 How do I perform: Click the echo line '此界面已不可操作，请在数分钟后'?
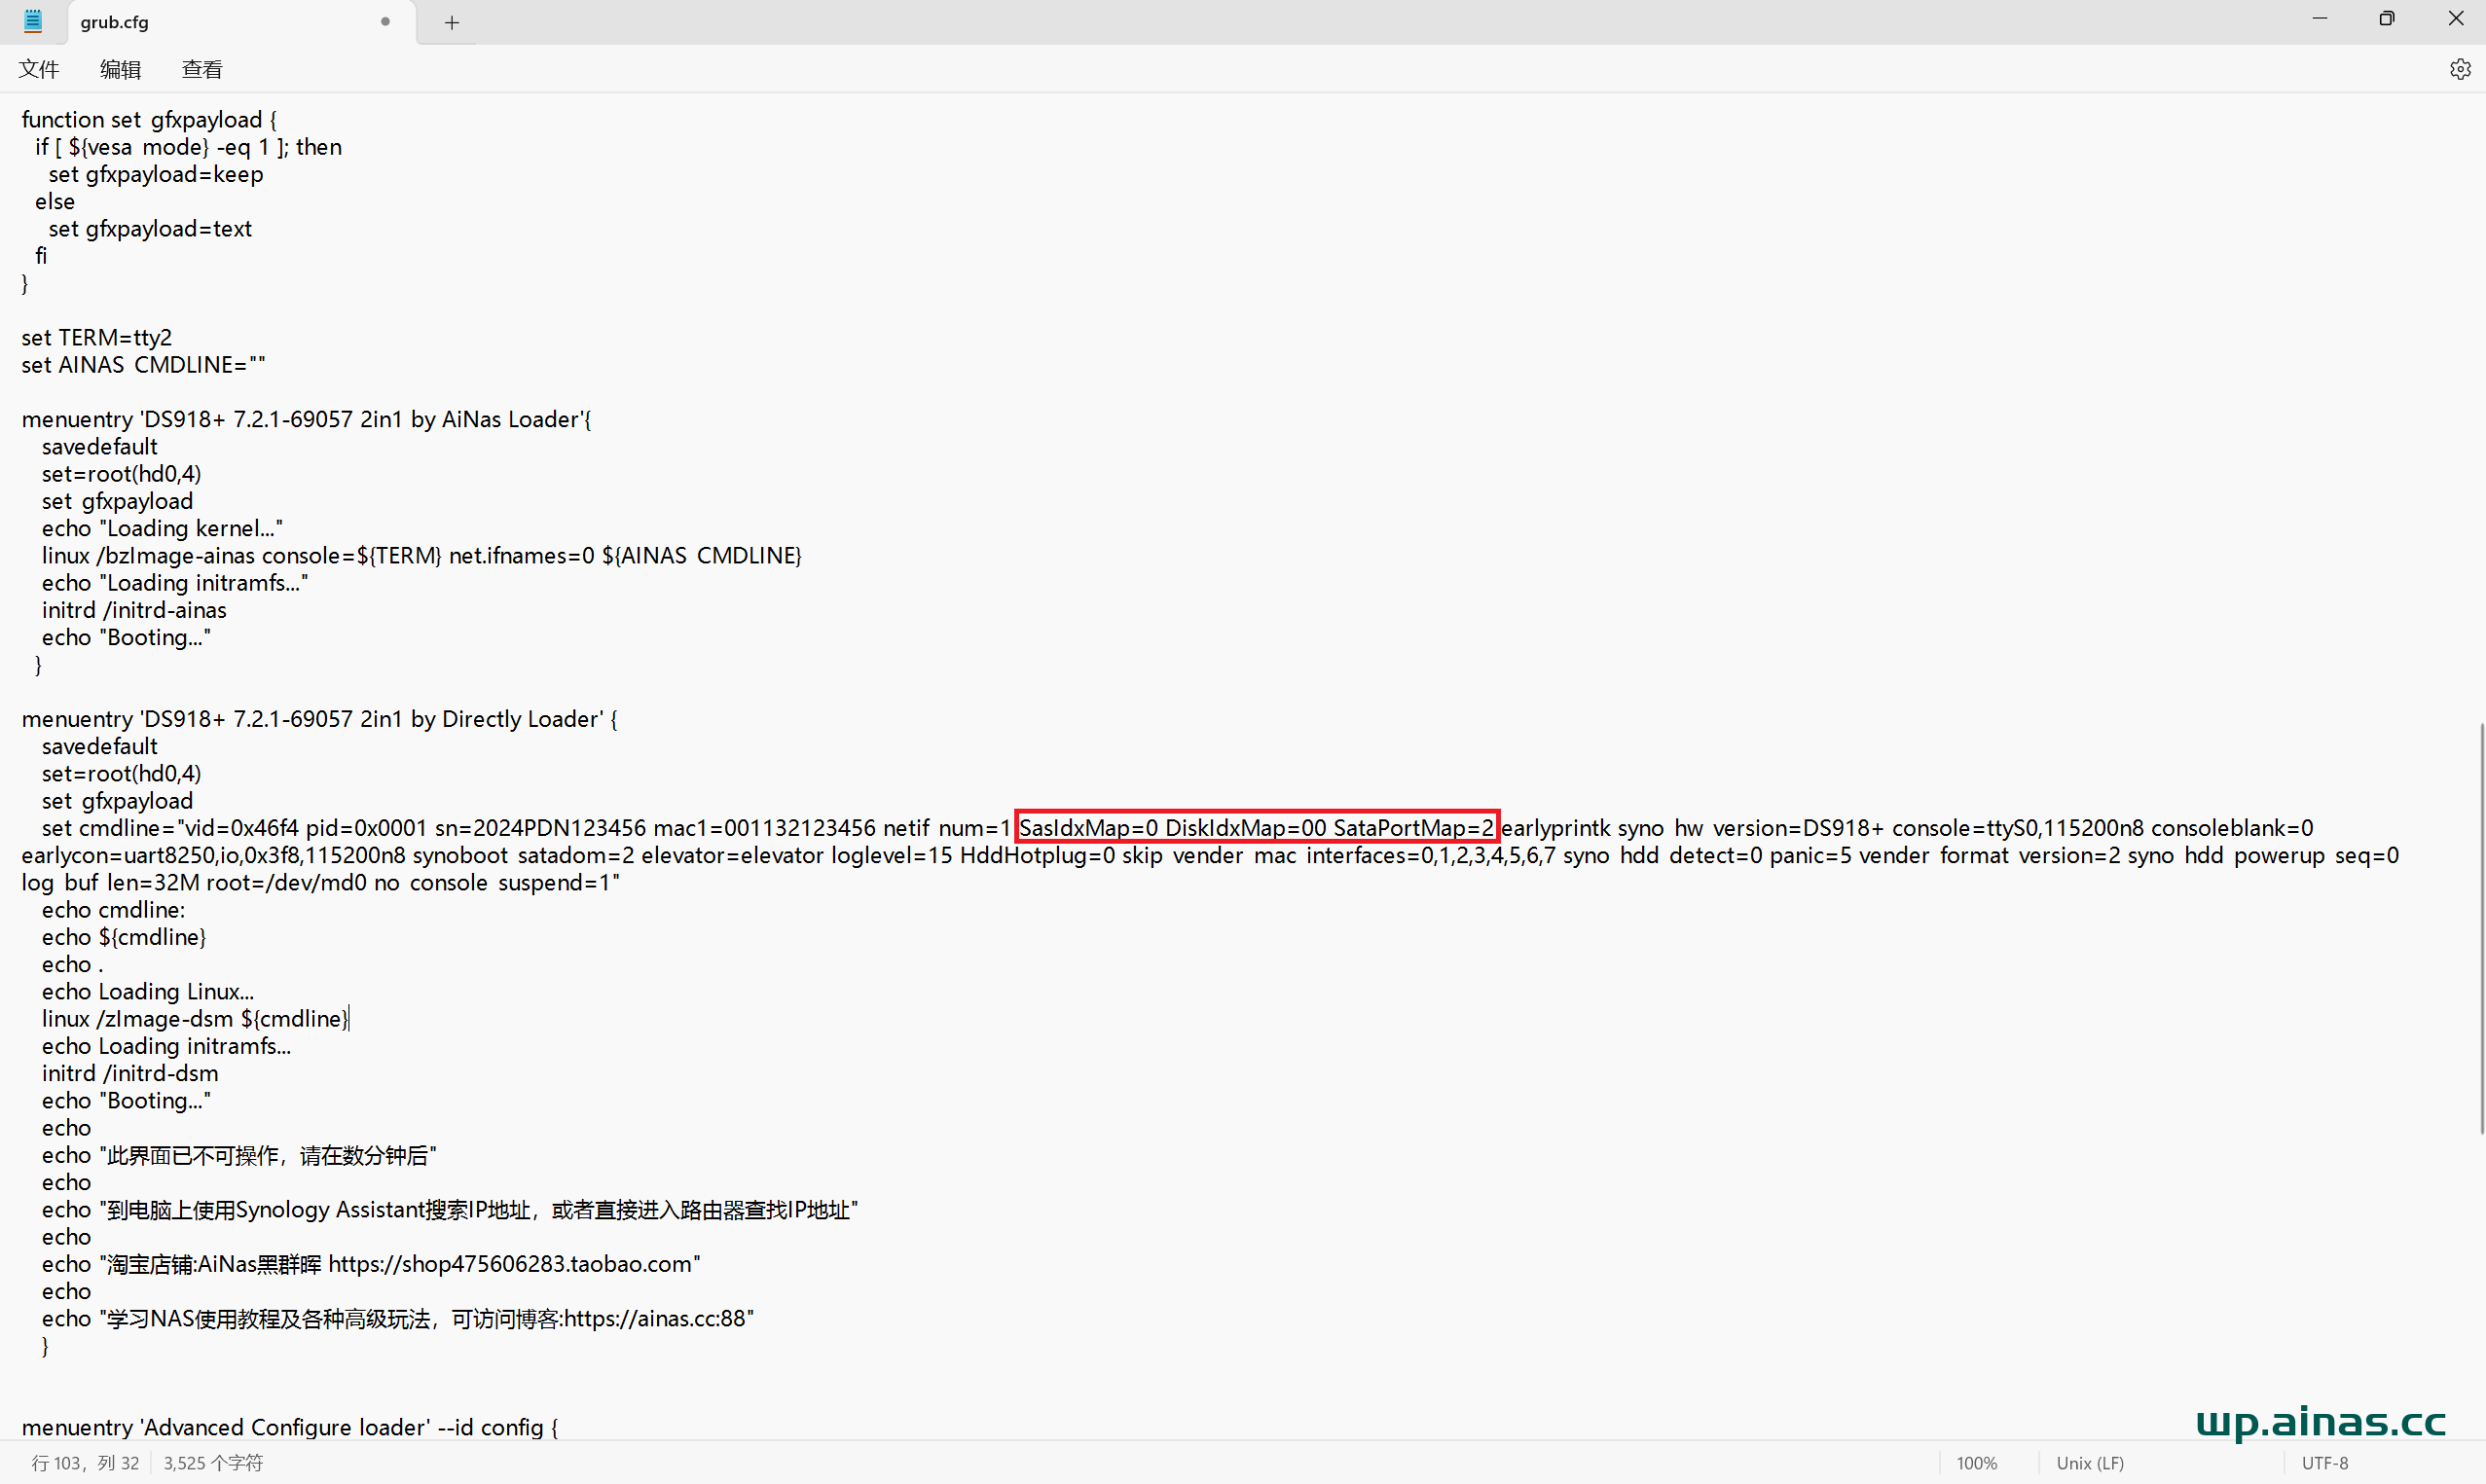(239, 1155)
